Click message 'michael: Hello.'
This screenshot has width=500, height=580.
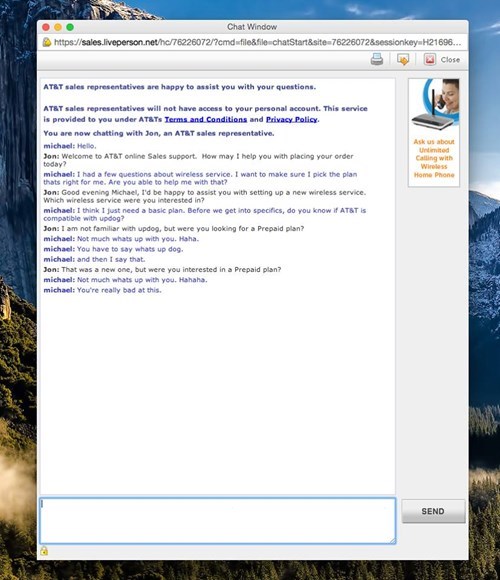70,146
